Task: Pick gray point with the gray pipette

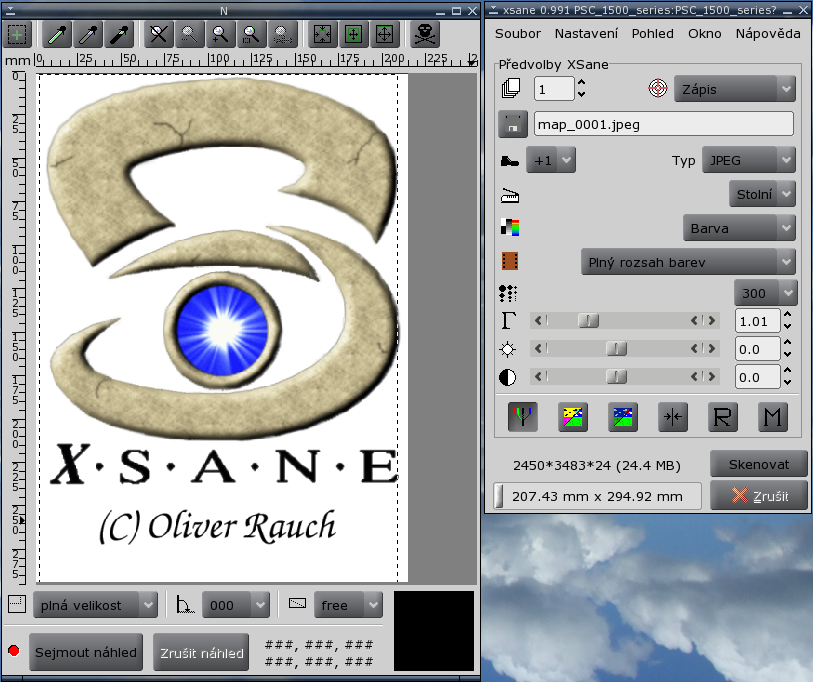Action: pos(88,35)
